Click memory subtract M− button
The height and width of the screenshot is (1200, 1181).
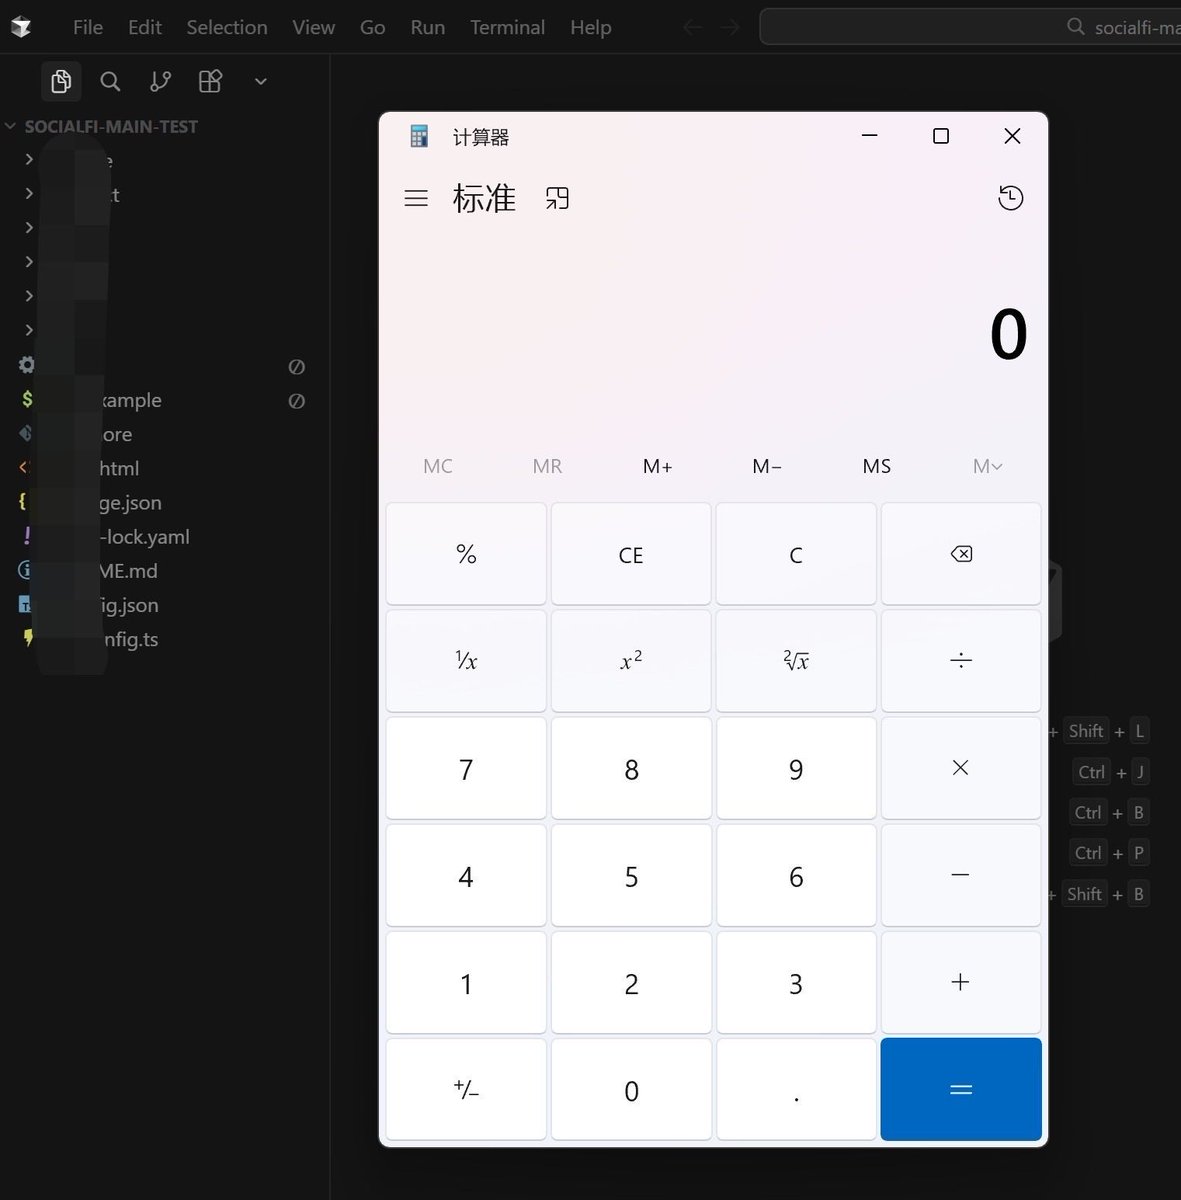(767, 466)
